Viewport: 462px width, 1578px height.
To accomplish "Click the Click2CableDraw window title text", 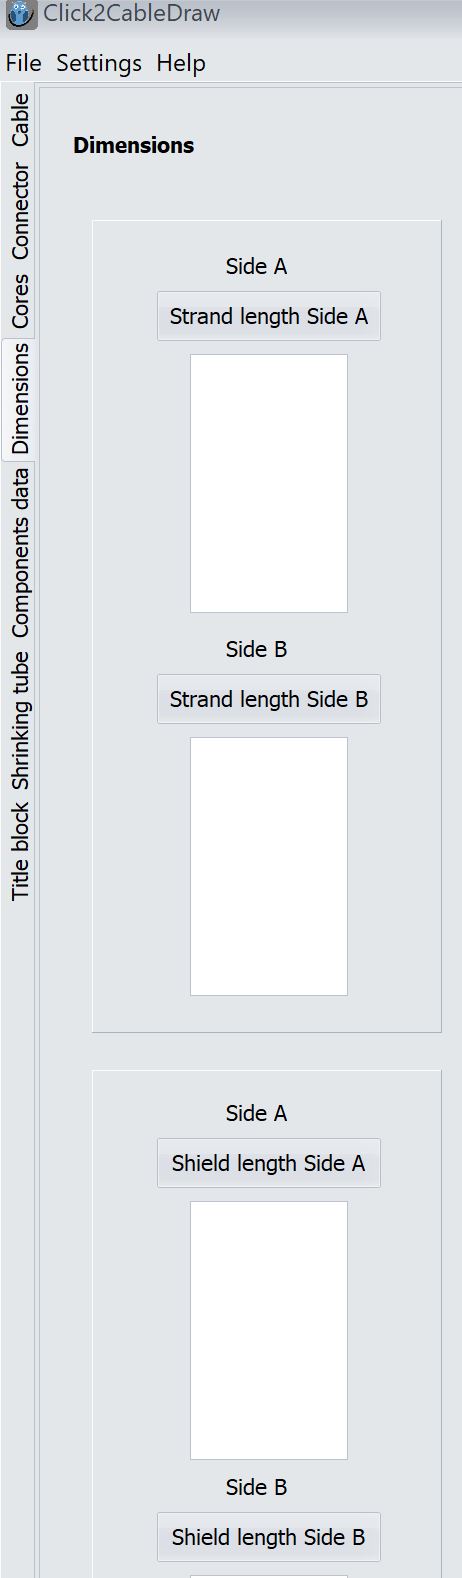I will [x=131, y=14].
